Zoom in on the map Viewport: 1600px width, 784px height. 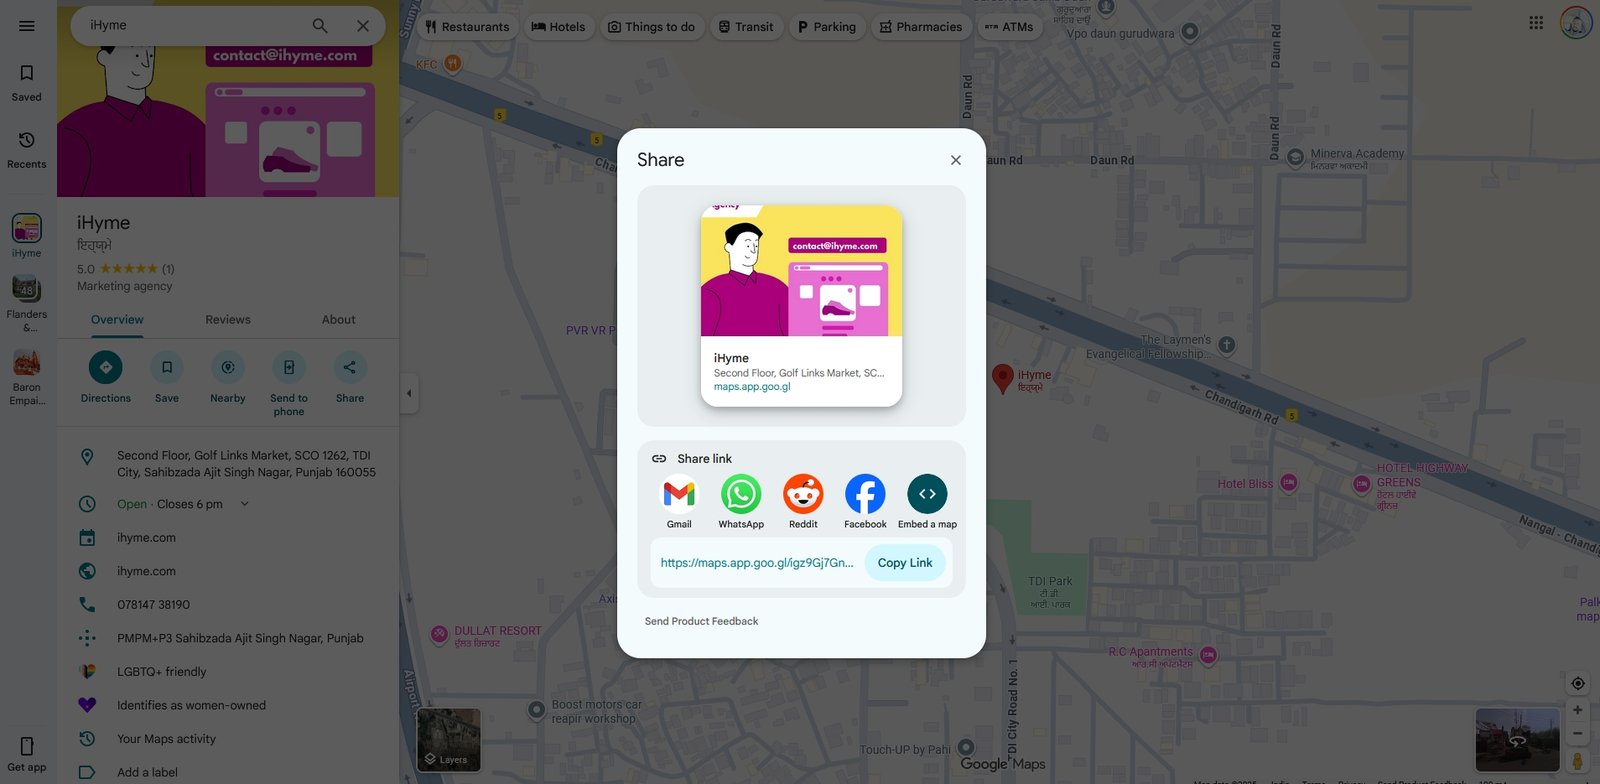coord(1577,710)
